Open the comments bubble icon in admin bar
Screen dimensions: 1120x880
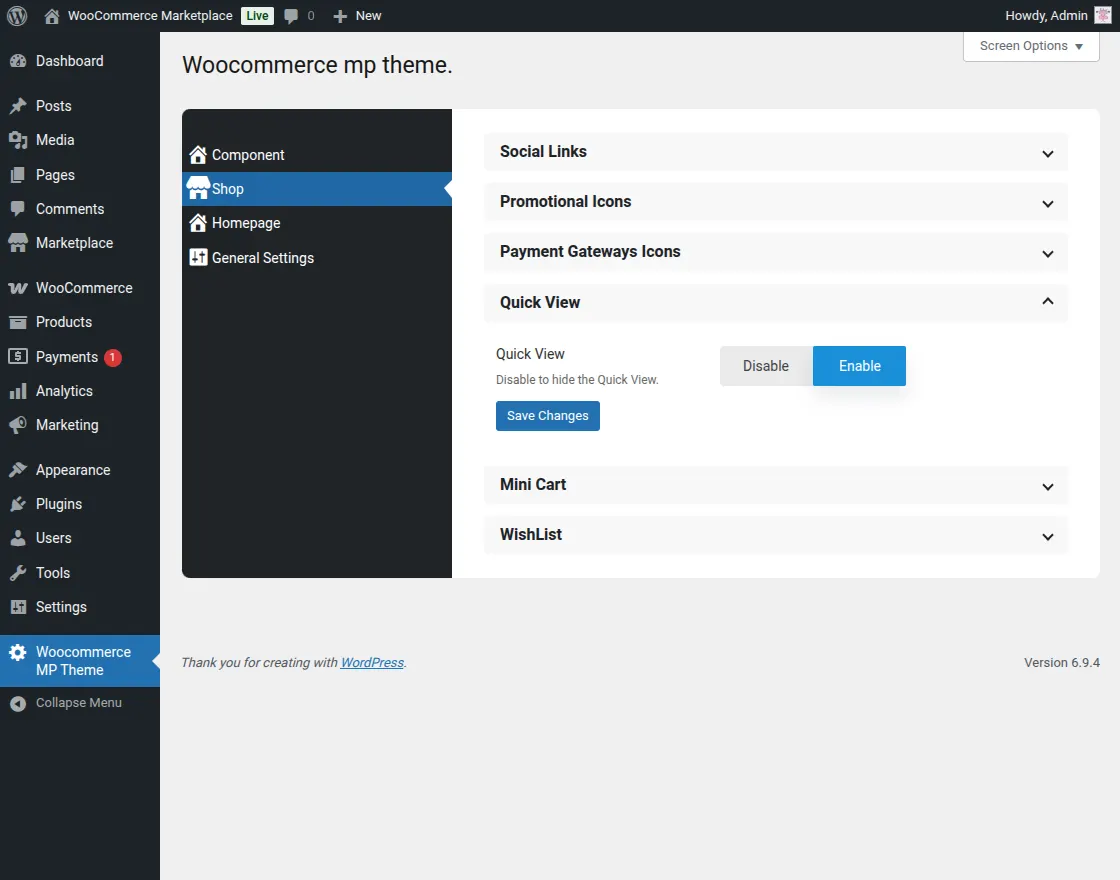(x=291, y=16)
